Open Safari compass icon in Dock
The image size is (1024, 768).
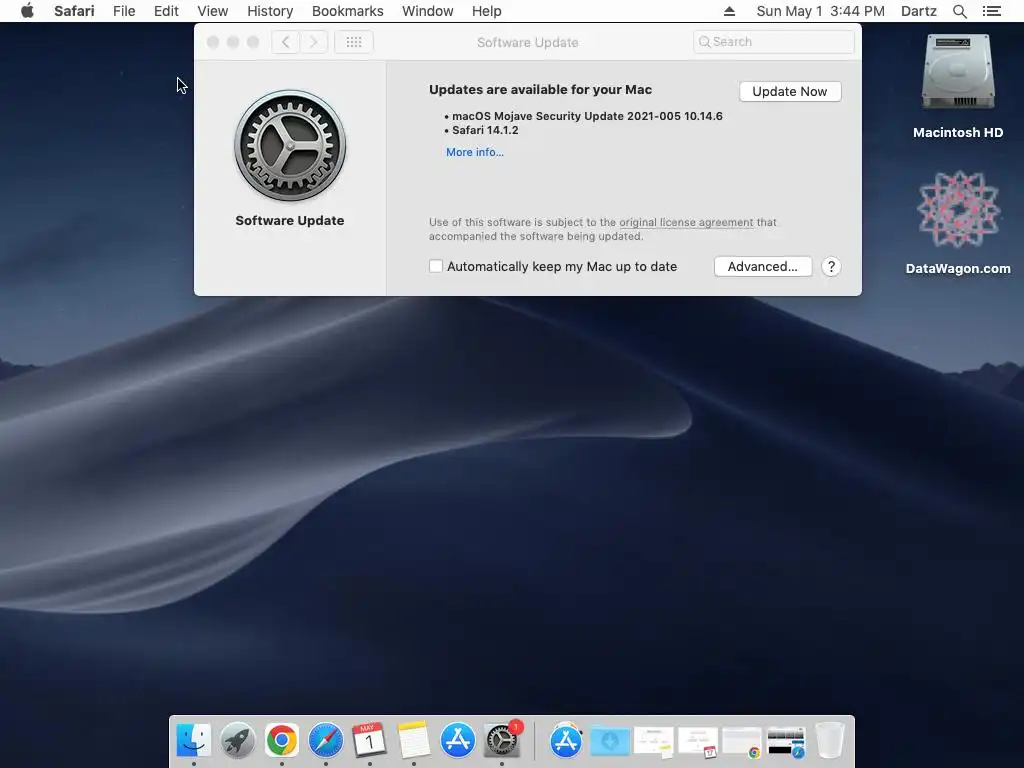[x=326, y=741]
